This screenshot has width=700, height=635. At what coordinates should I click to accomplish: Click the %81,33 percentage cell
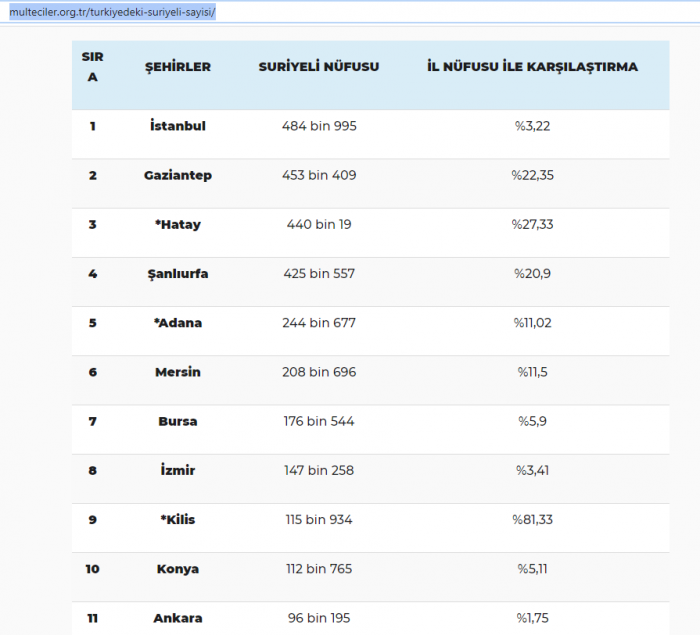532,519
